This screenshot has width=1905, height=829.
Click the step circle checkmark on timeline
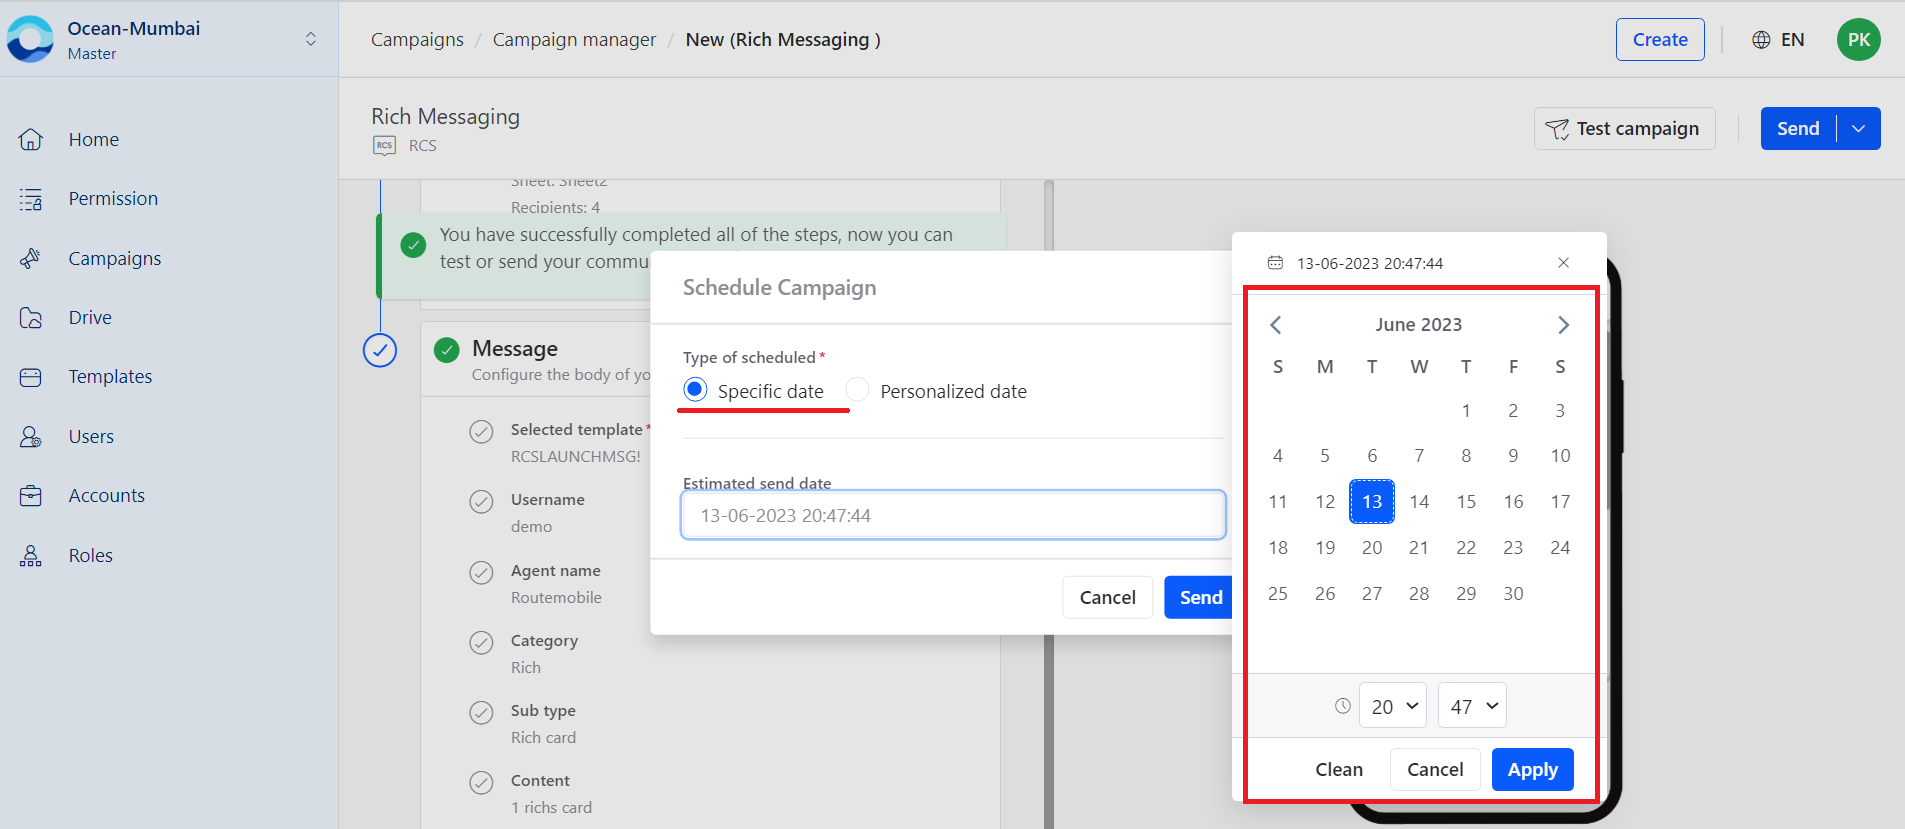click(x=380, y=350)
